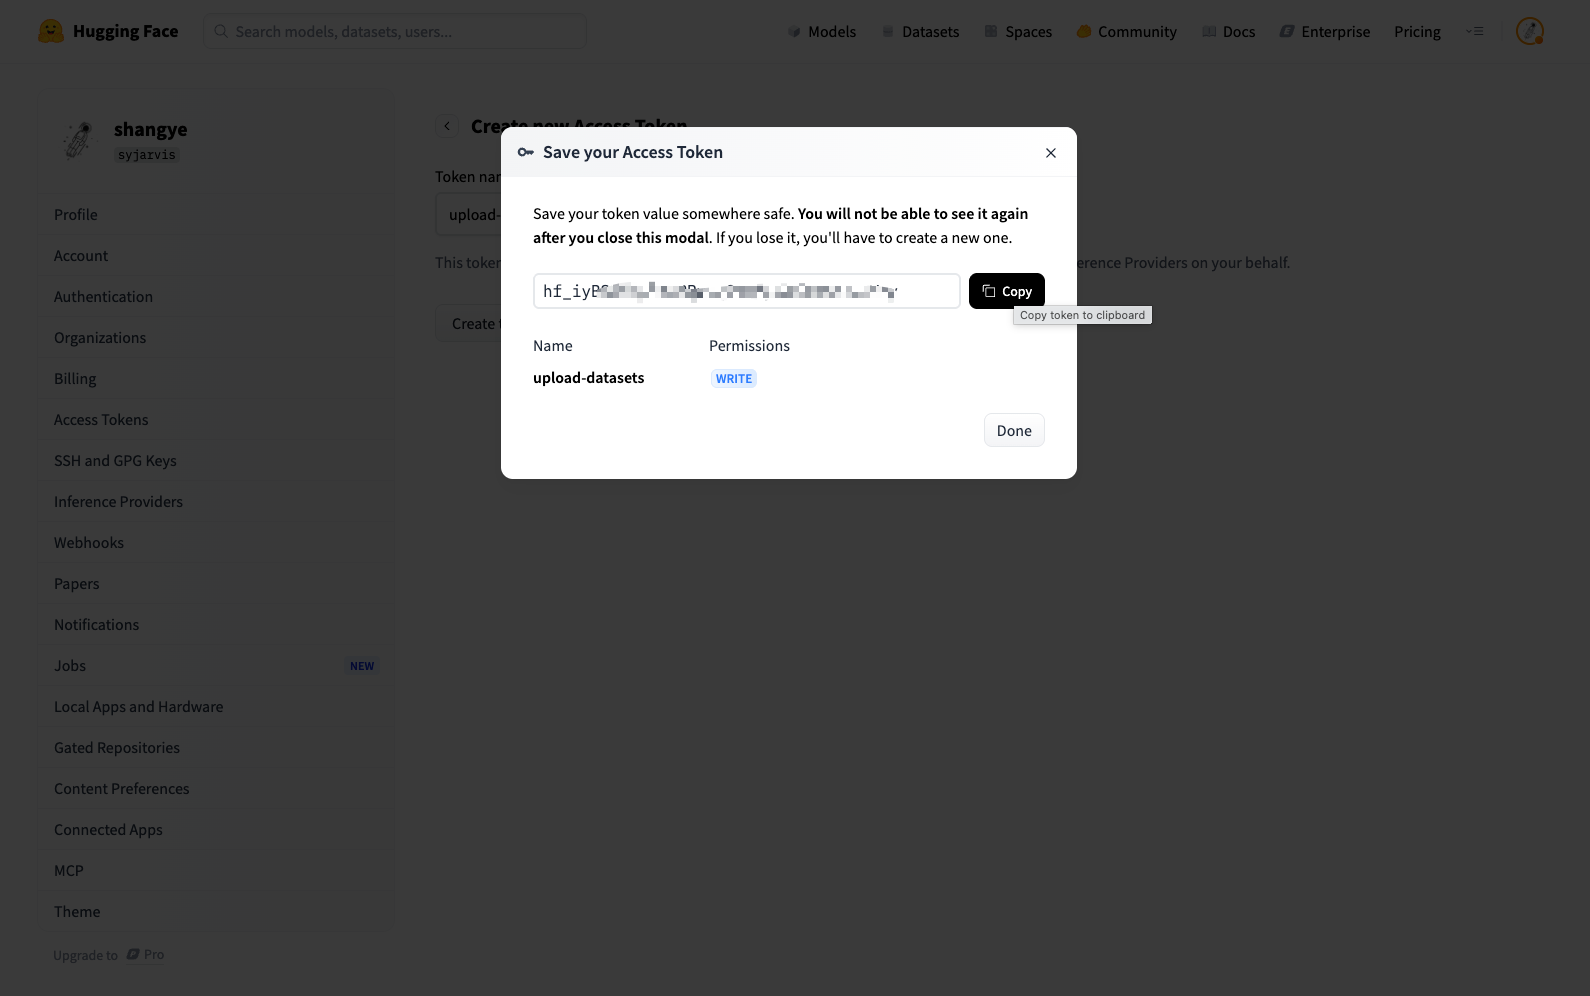Viewport: 1590px width, 996px height.
Task: Click the Community icon in navbar
Action: point(1084,32)
